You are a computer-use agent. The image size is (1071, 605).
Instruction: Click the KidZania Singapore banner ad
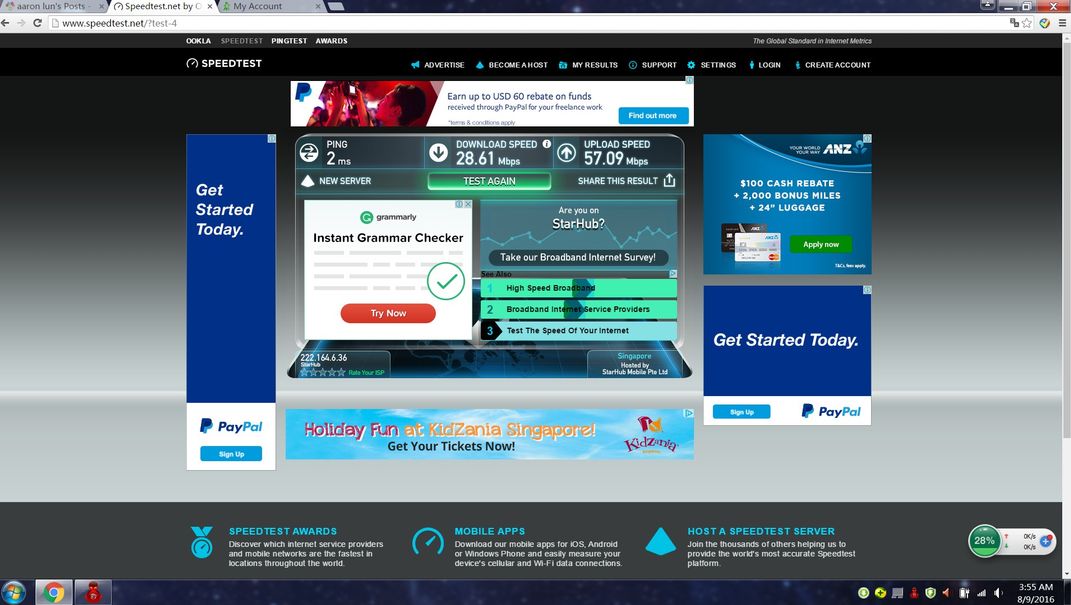(490, 434)
